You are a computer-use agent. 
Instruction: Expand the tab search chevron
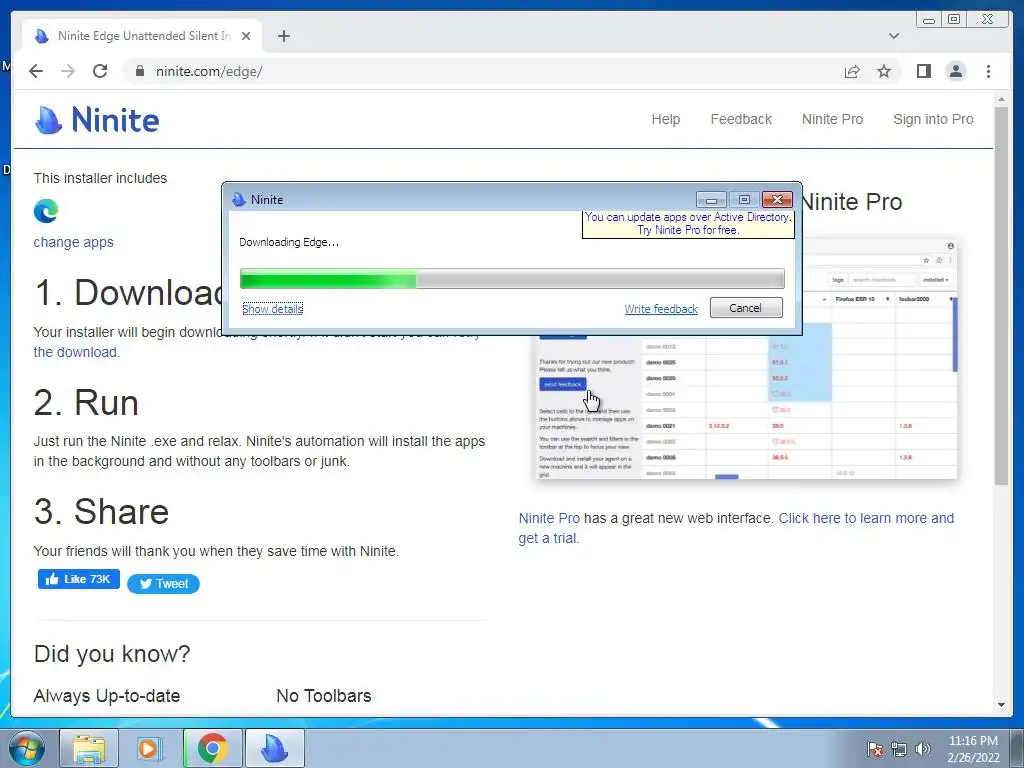[893, 36]
